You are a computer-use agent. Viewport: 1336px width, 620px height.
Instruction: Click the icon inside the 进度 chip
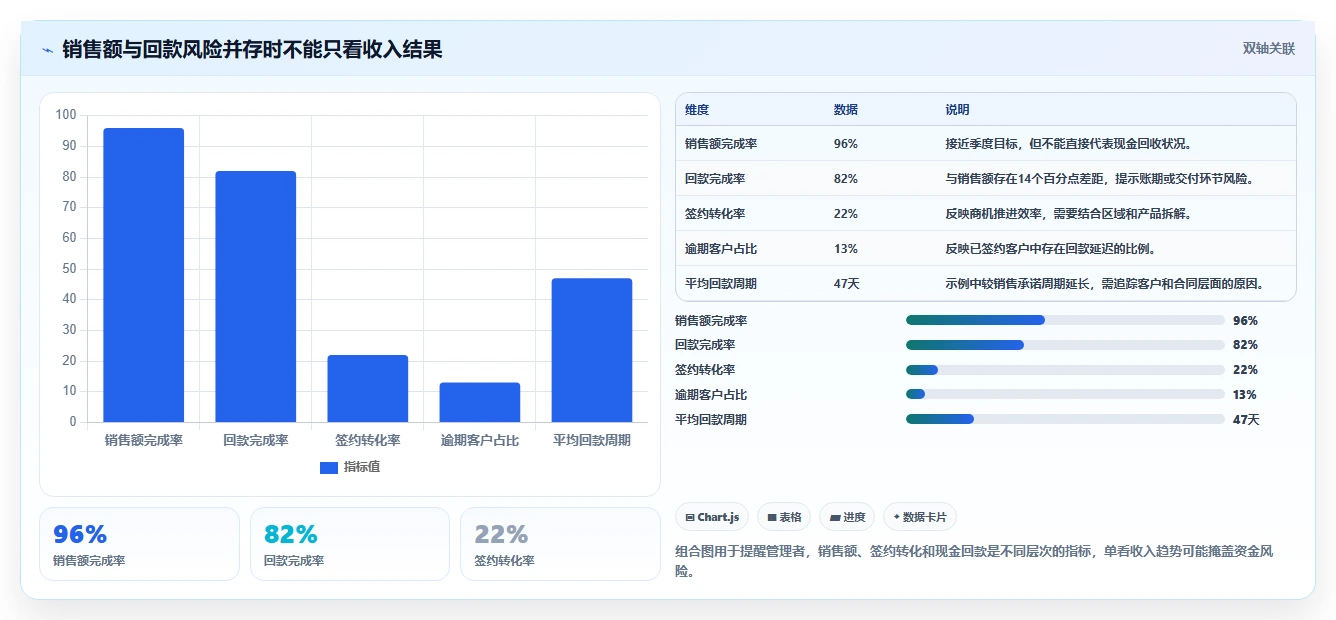tap(835, 517)
